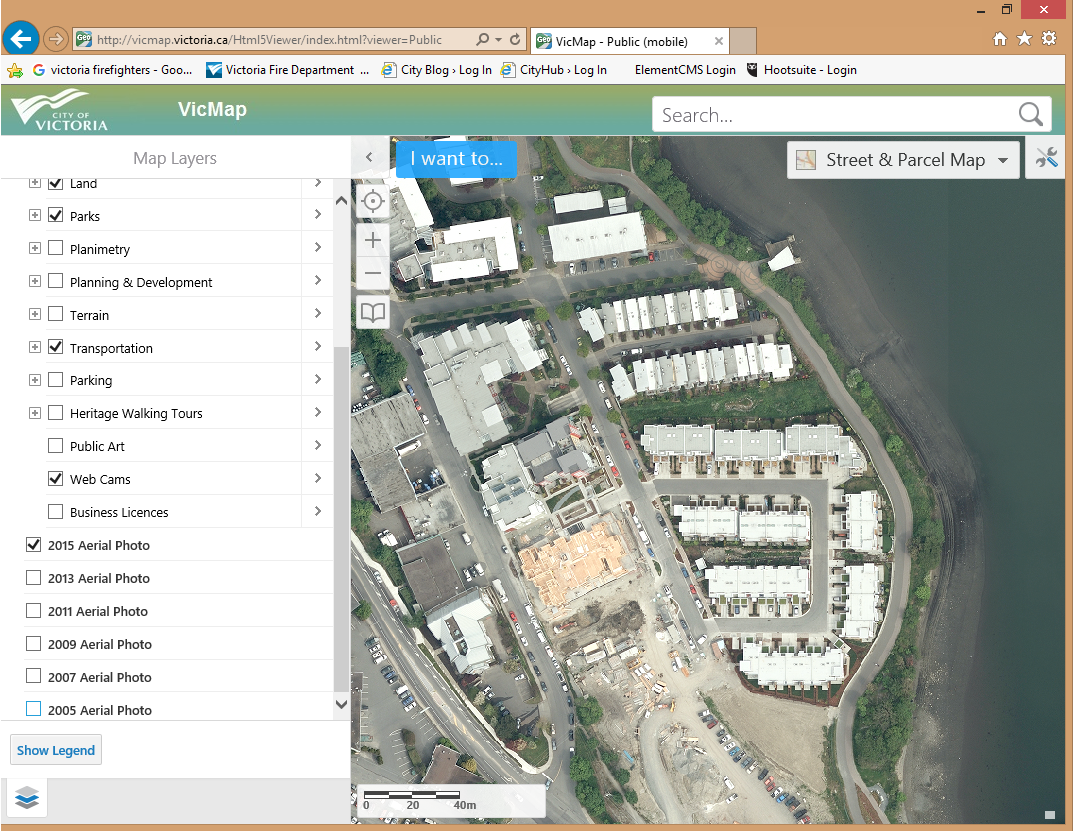
Task: Open the address bar search magnifier
Action: click(483, 40)
